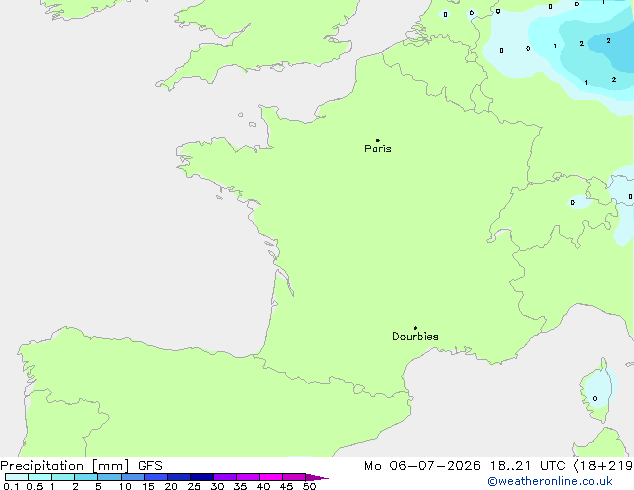Click the '15' legend scale label
Screen dimensions: 634x490
click(148, 486)
